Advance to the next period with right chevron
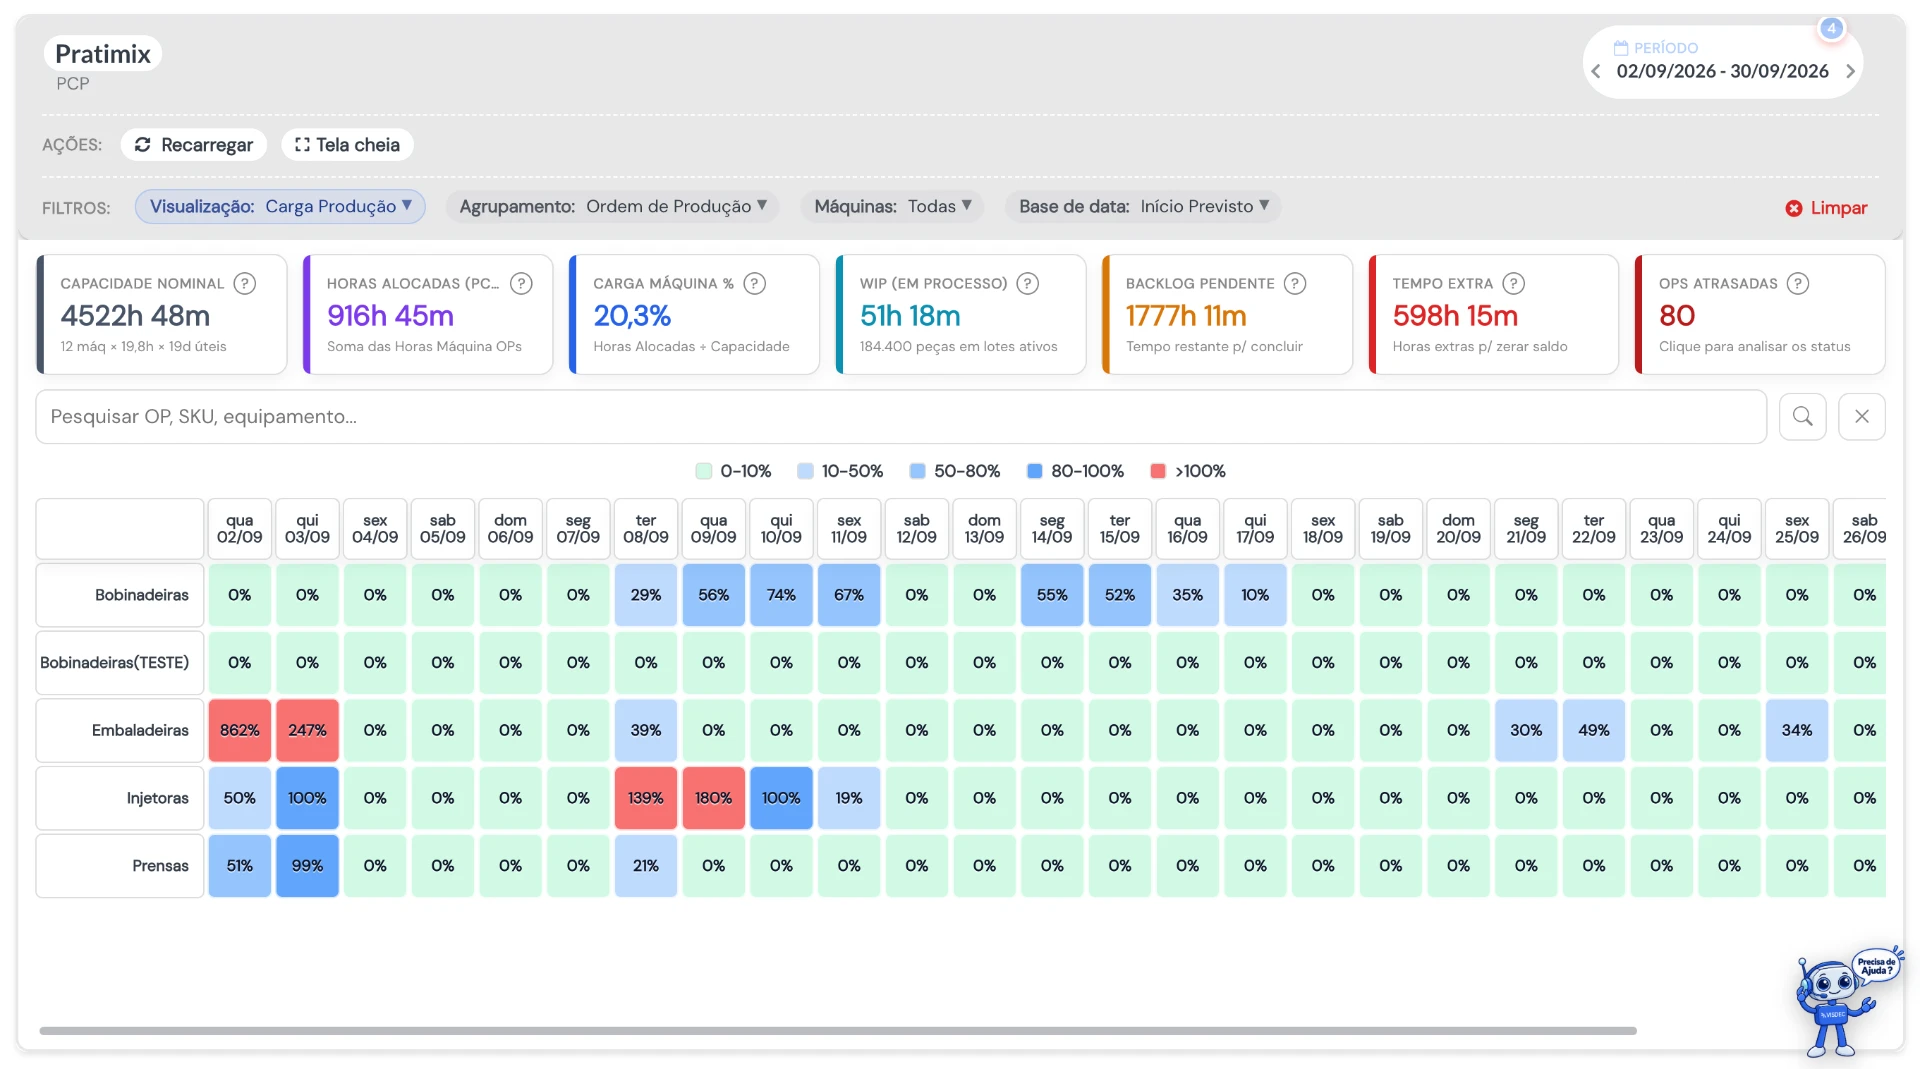Screen dimensions: 1920x1069 pos(1850,71)
